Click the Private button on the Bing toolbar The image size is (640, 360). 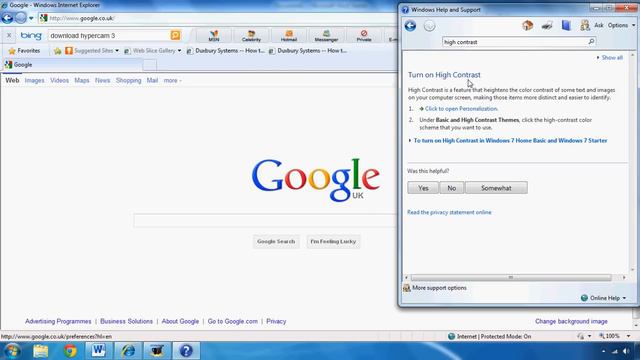pyautogui.click(x=364, y=36)
